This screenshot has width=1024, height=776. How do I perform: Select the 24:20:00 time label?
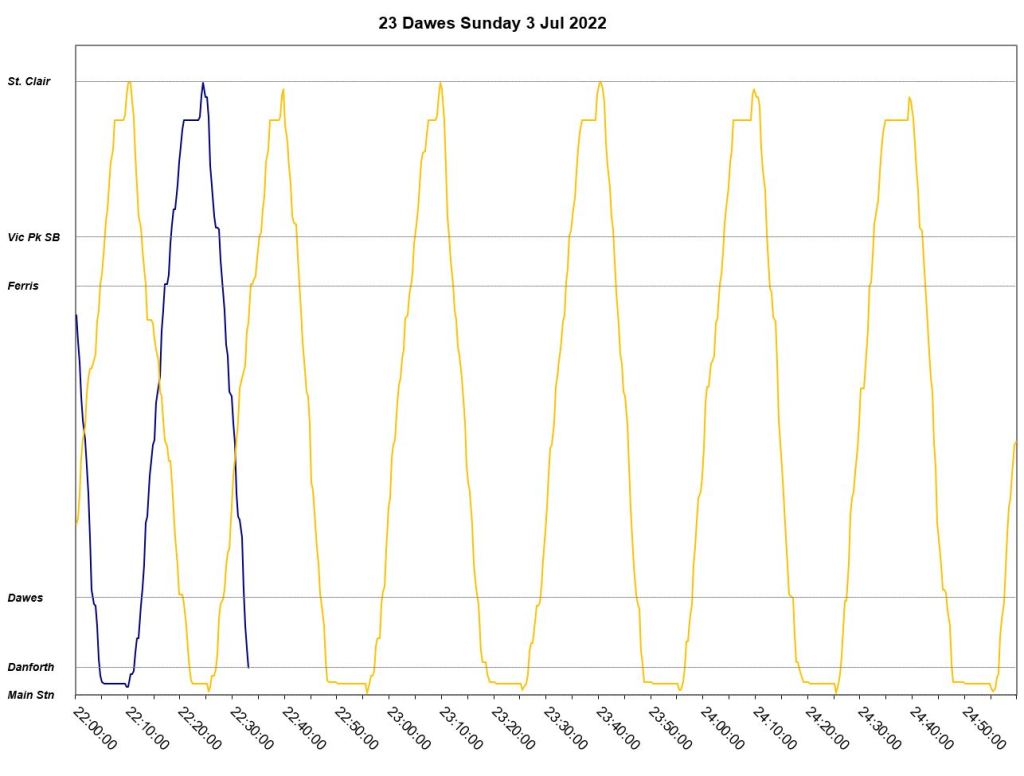click(x=828, y=729)
